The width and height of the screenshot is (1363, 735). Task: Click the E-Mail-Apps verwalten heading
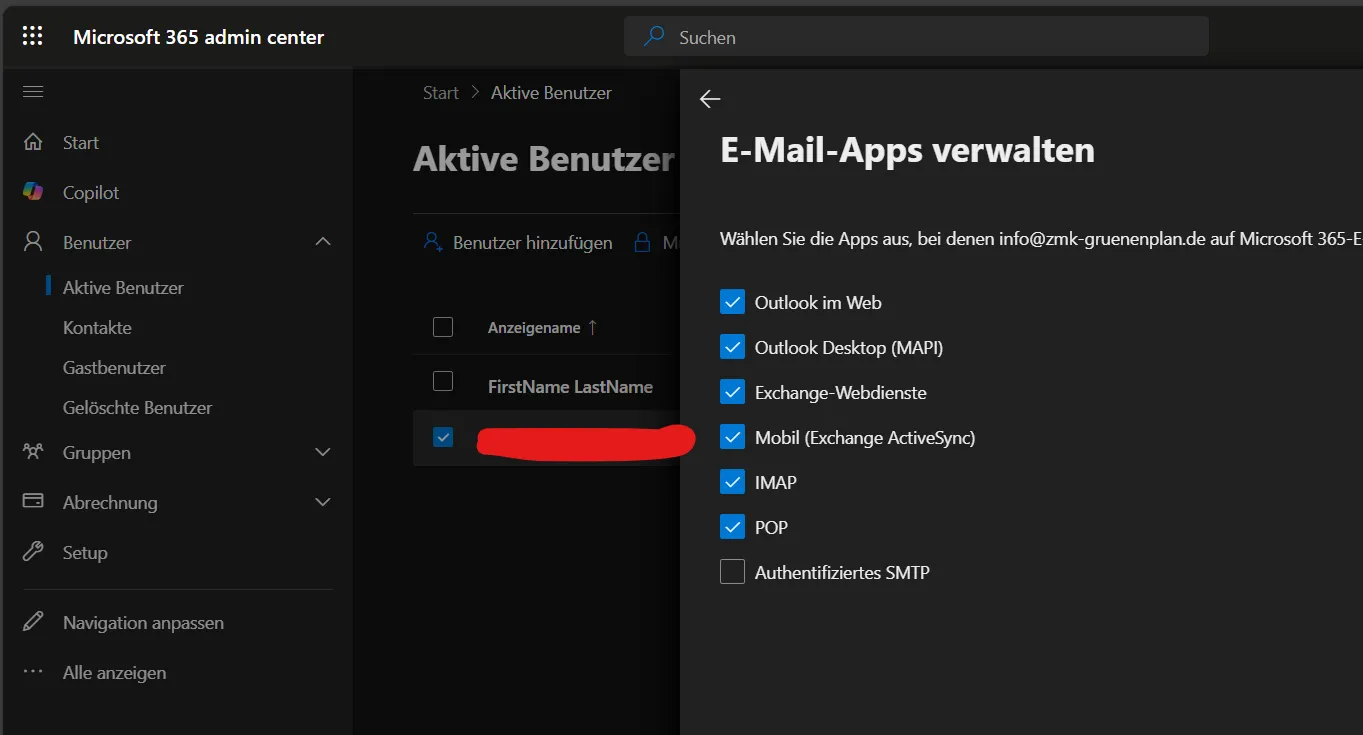point(907,150)
